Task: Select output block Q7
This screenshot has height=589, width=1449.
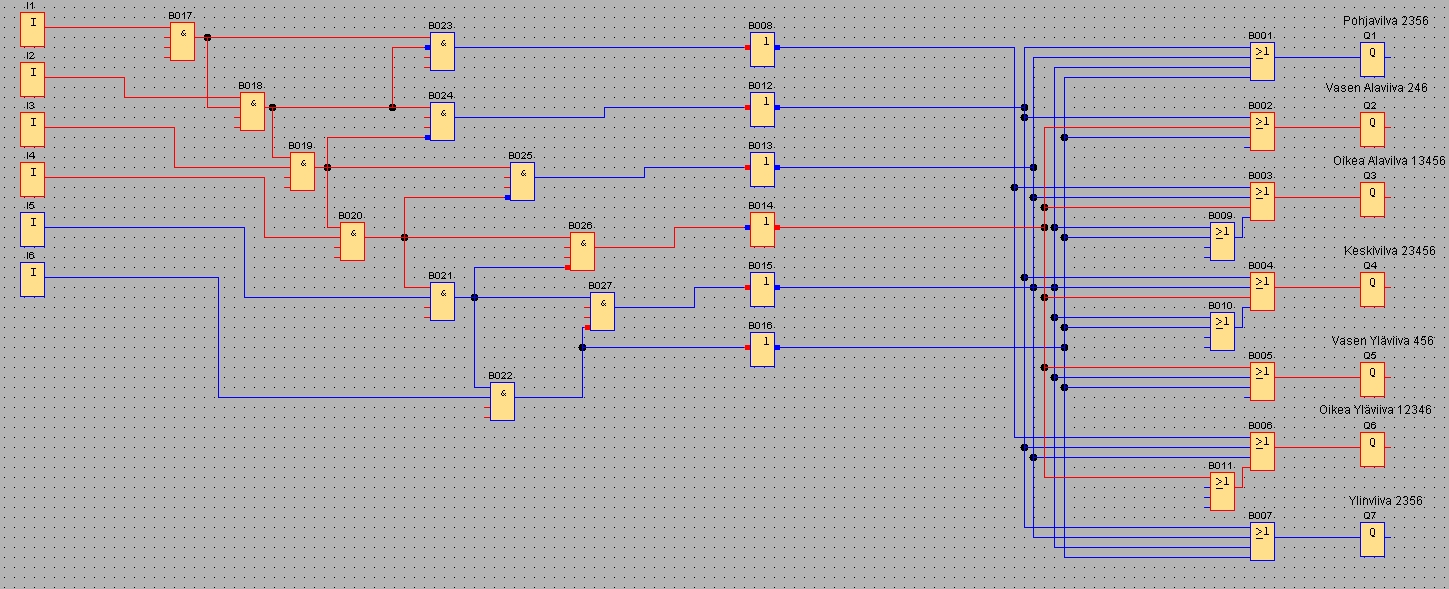Action: 1372,539
